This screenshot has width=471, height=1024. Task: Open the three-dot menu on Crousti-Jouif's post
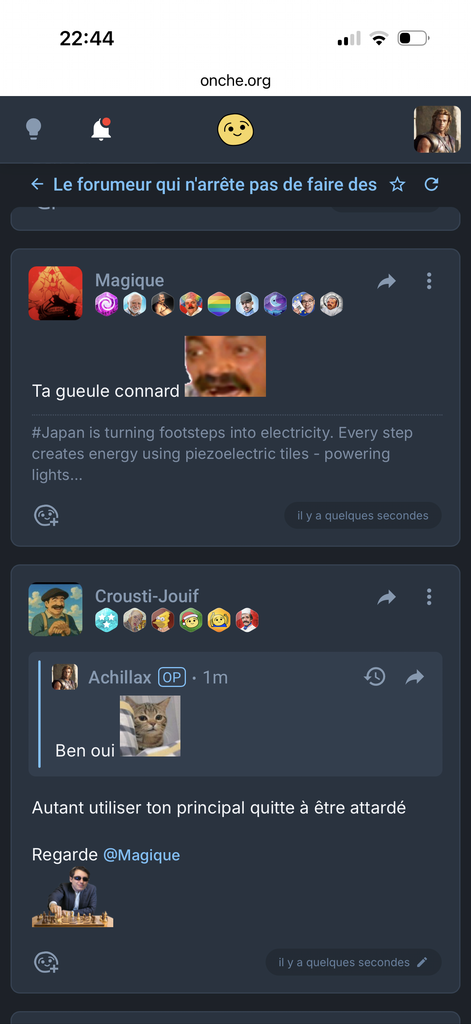click(429, 597)
